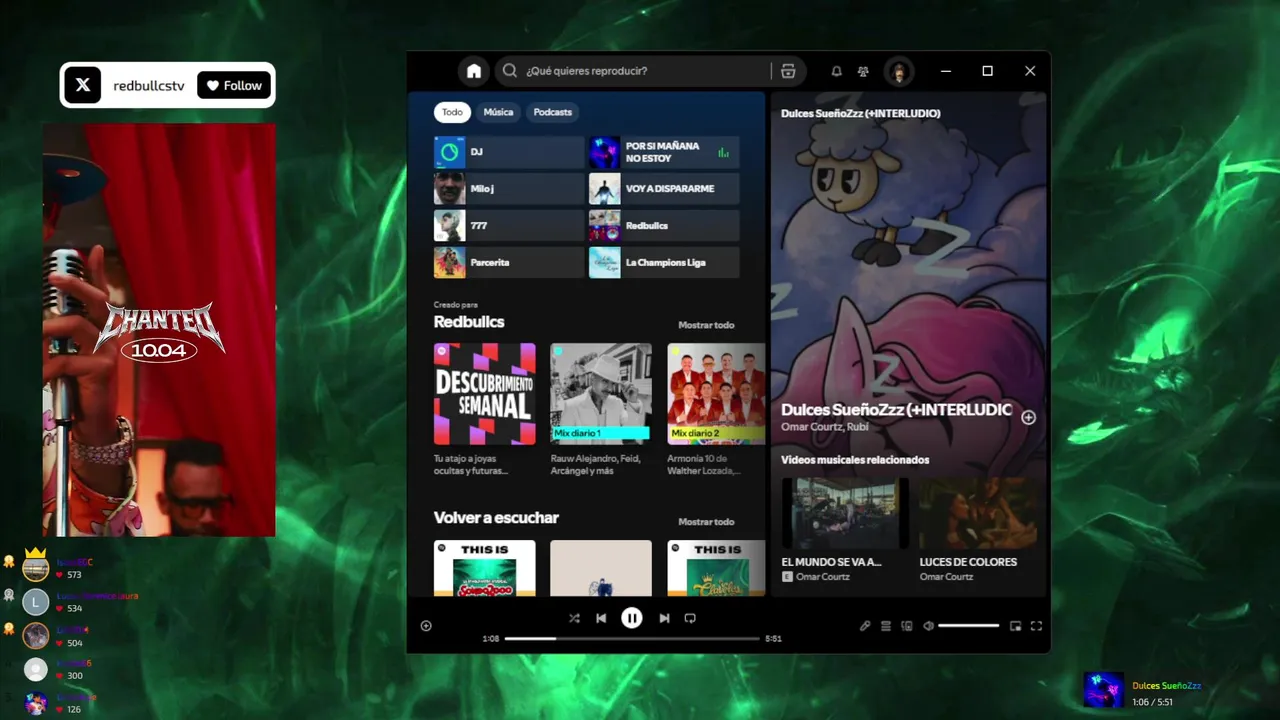
Task: Open lyrics with microphone icon
Action: [x=865, y=626]
